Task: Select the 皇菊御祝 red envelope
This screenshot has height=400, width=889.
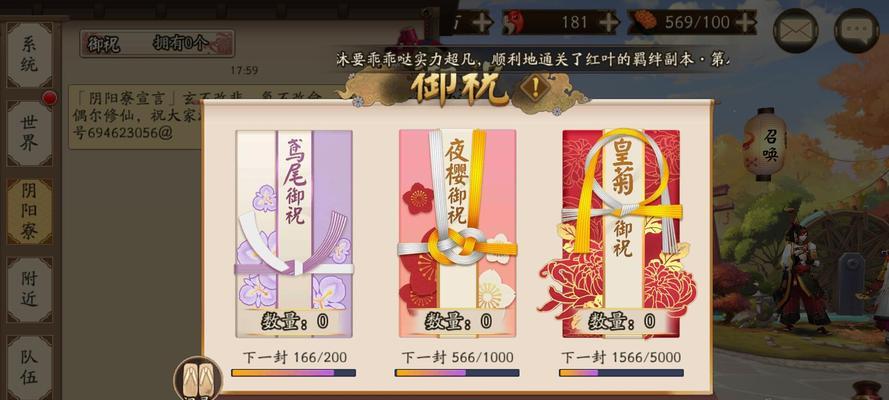Action: [x=620, y=234]
